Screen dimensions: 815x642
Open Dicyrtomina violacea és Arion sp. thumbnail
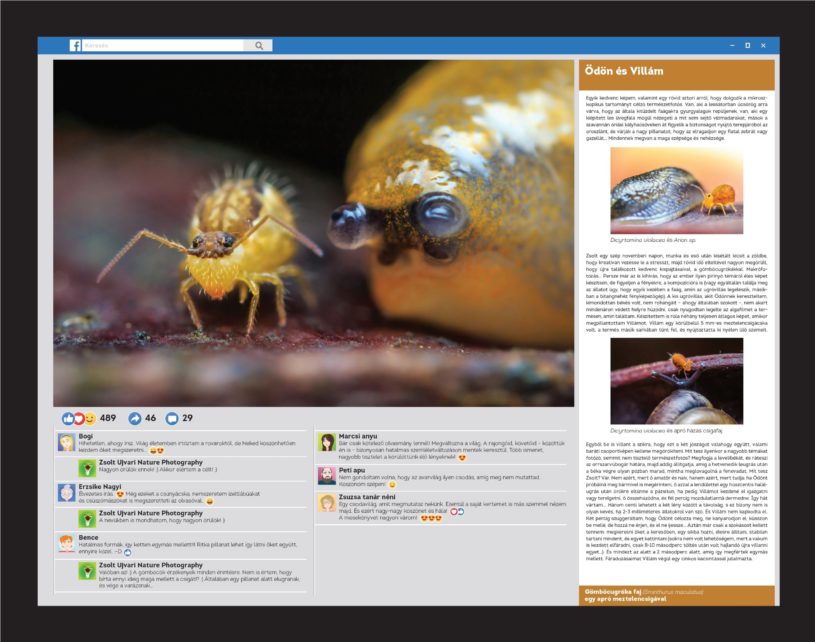[676, 192]
